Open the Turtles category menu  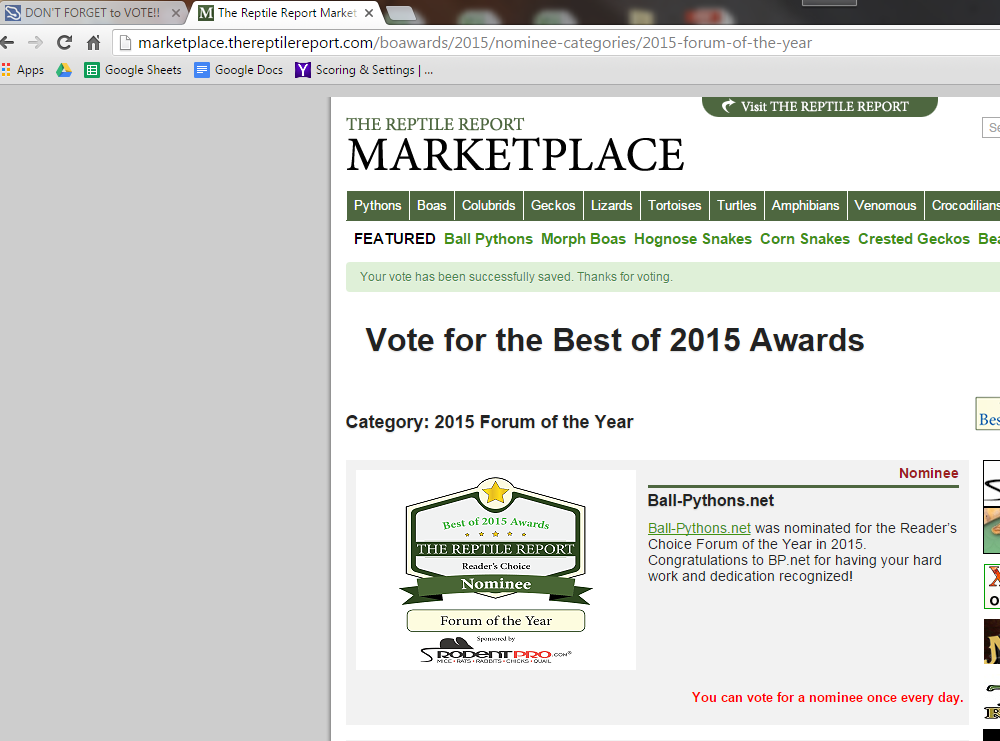(x=737, y=205)
